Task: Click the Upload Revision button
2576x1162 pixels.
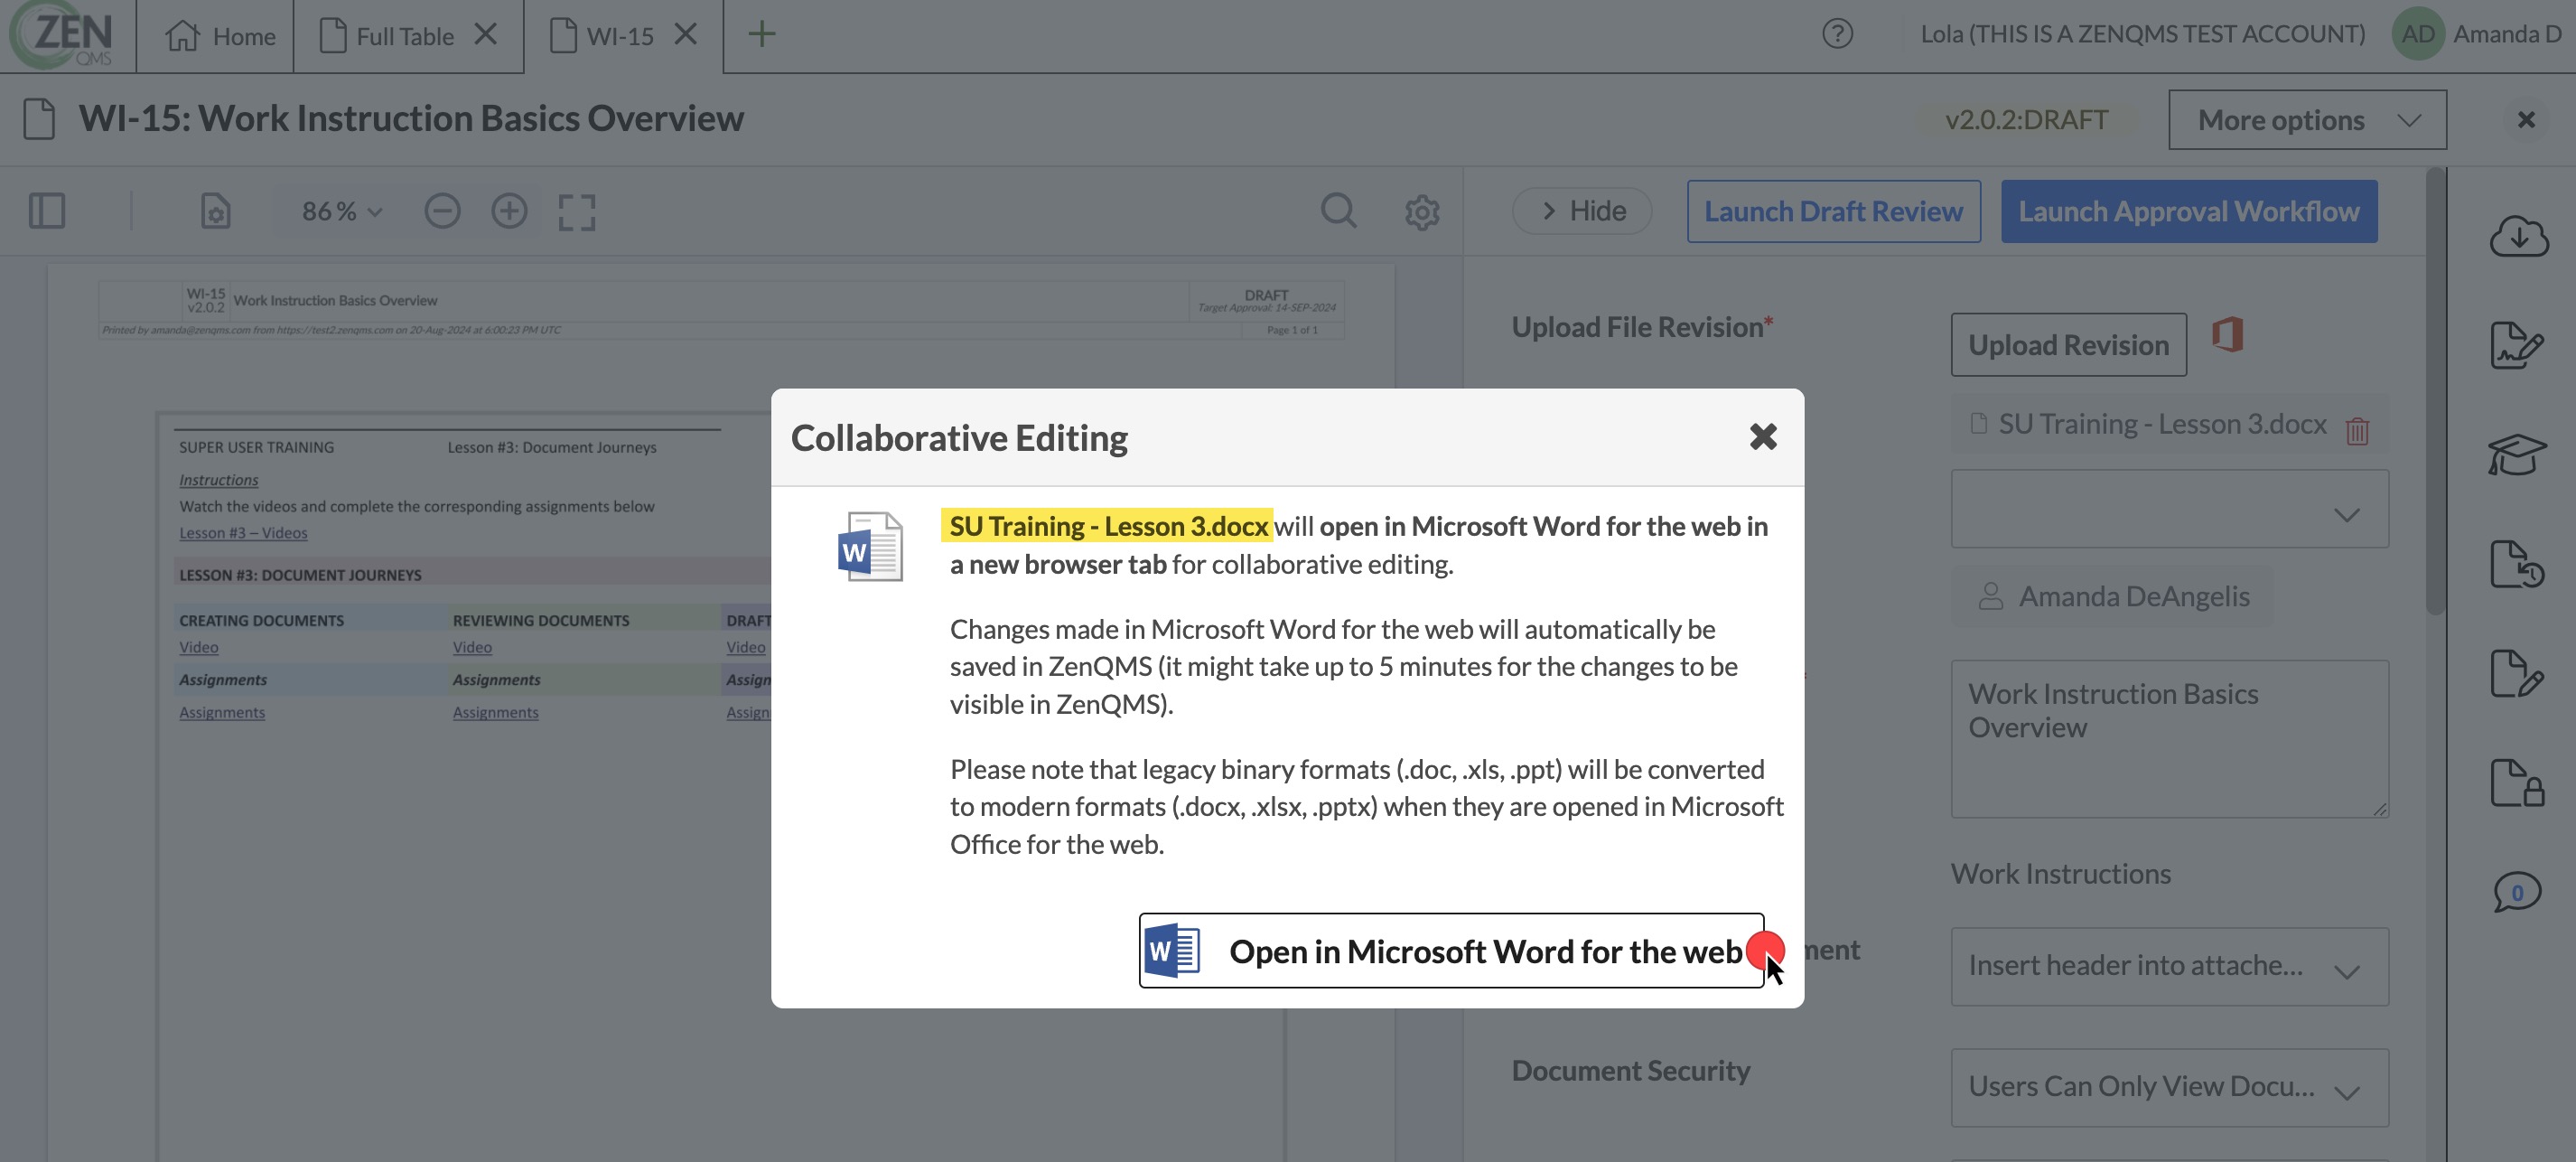Action: click(x=2068, y=345)
